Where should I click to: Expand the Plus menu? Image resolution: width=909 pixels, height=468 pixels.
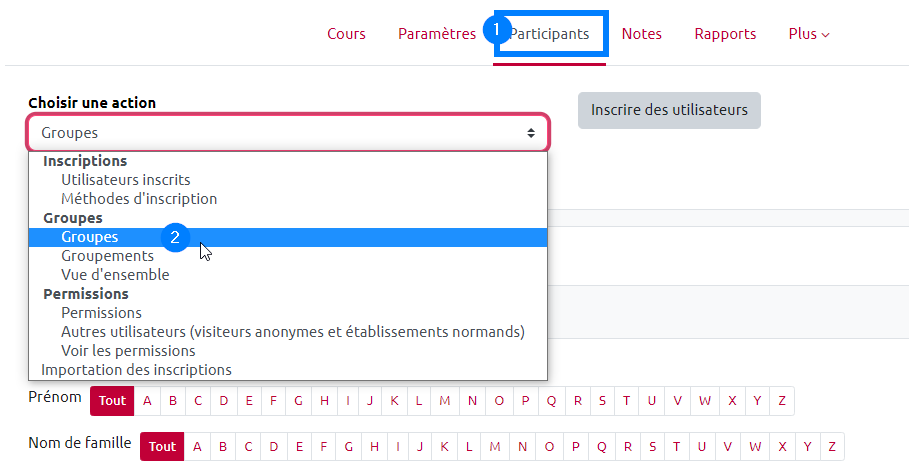(808, 34)
